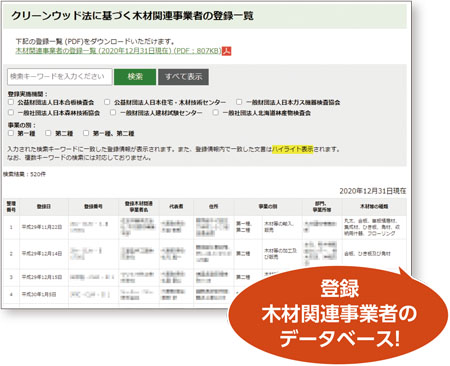Click the green 検索 button
Image resolution: width=450 pixels, height=366 pixels.
135,77
